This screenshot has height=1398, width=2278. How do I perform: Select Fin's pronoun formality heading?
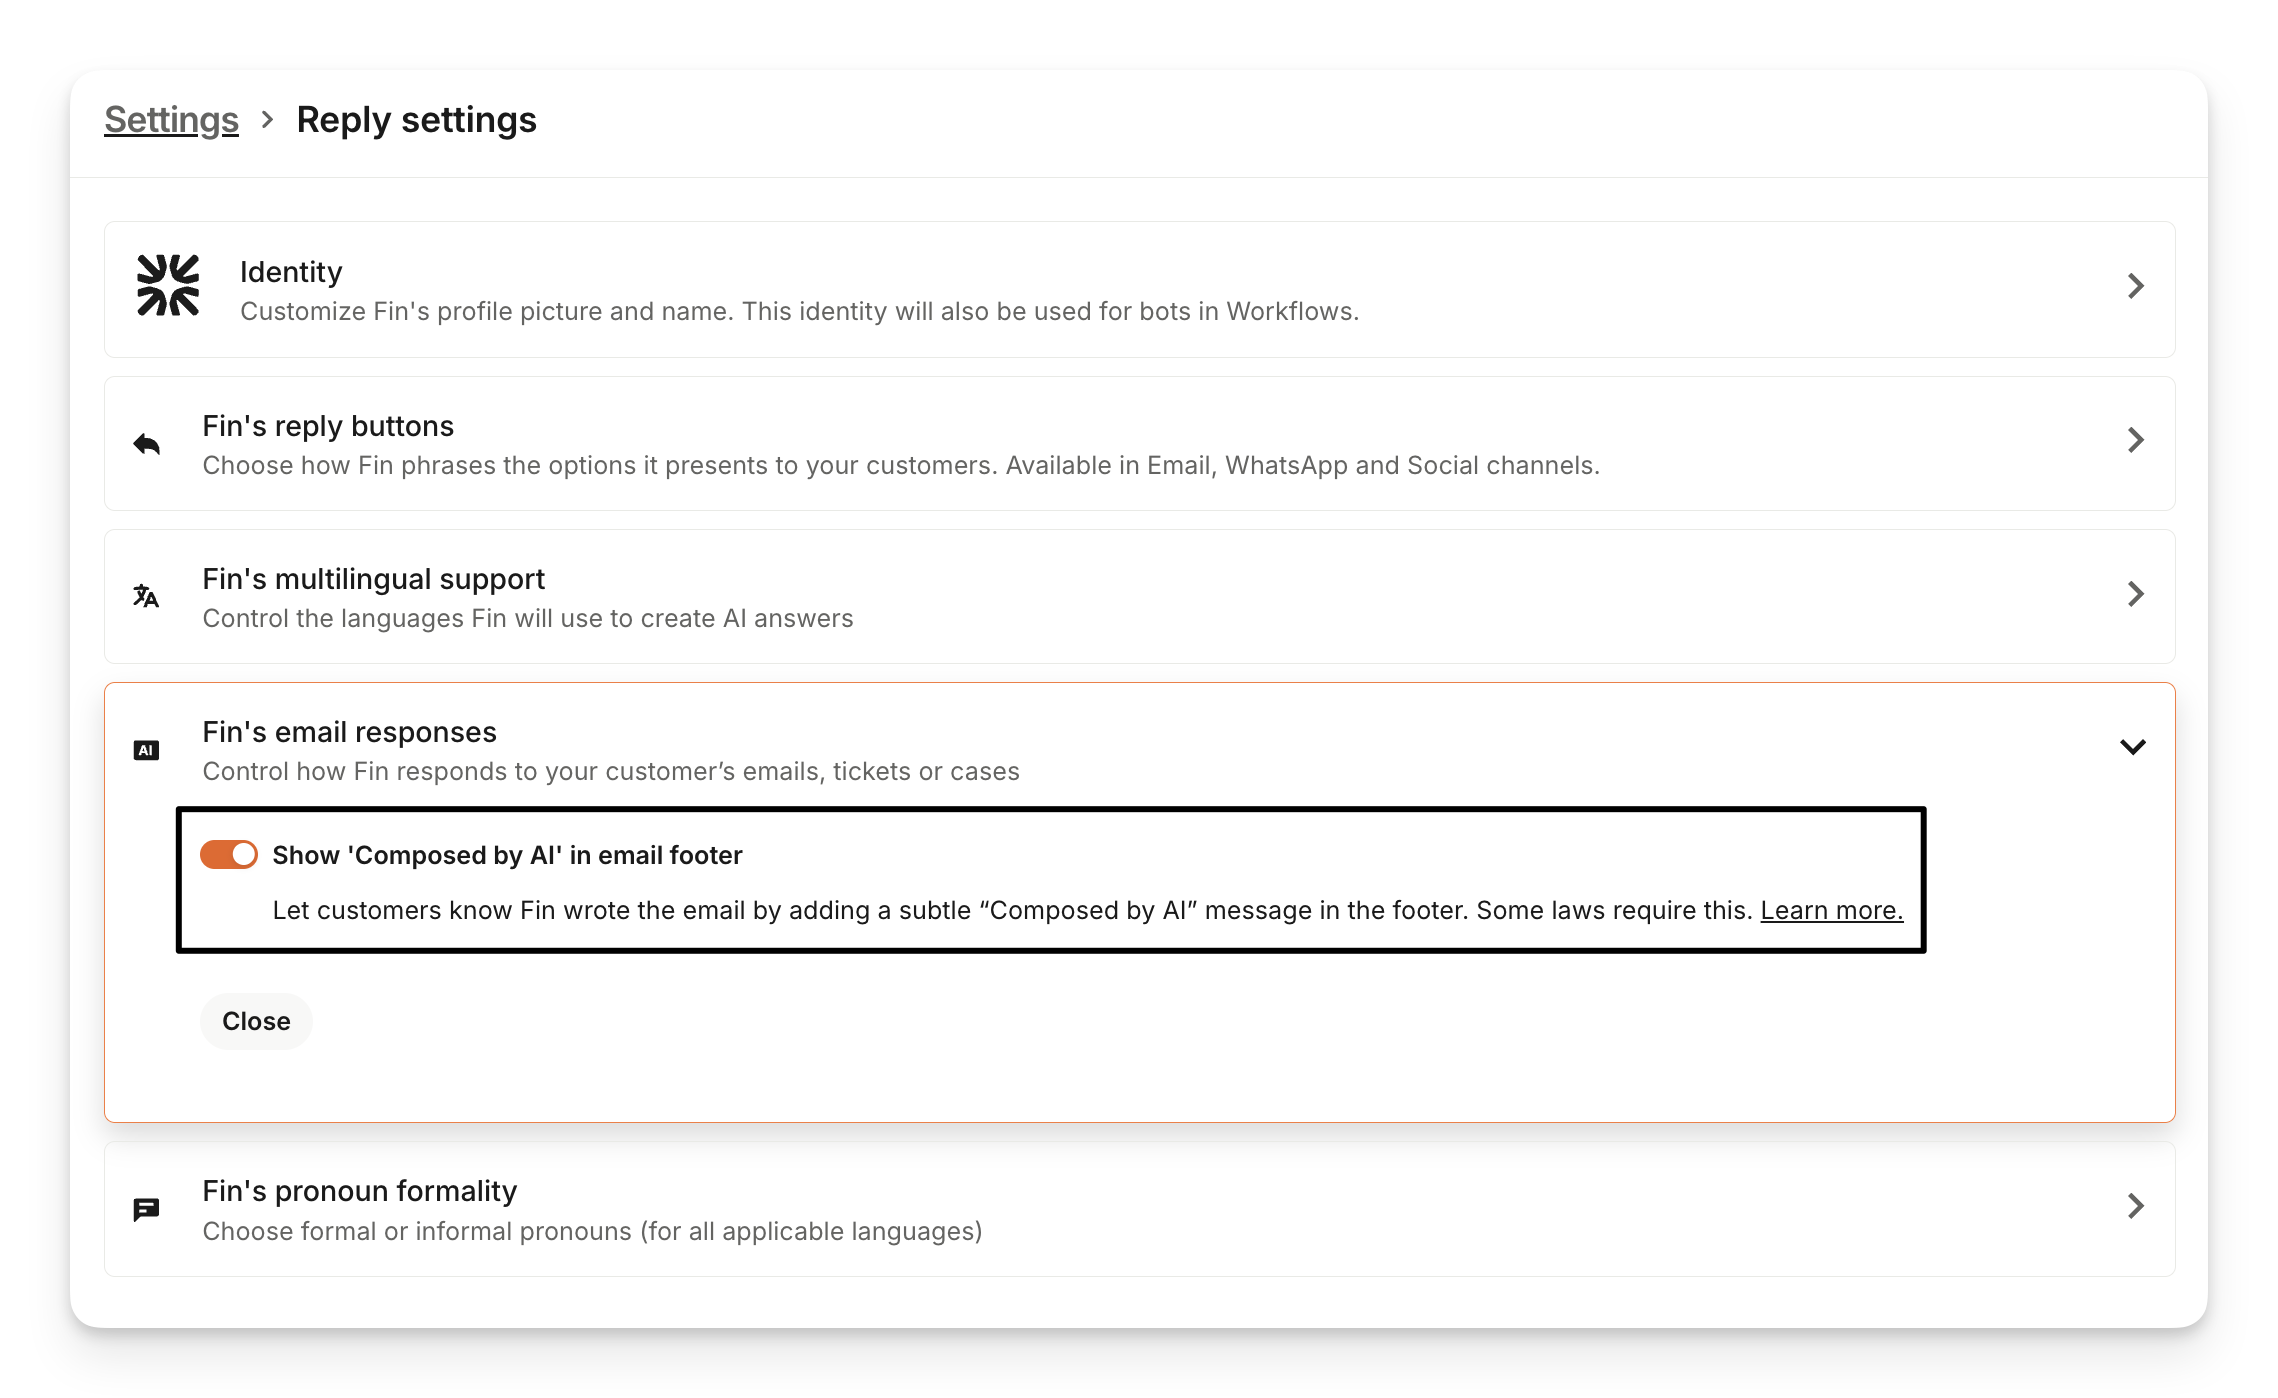tap(359, 1191)
